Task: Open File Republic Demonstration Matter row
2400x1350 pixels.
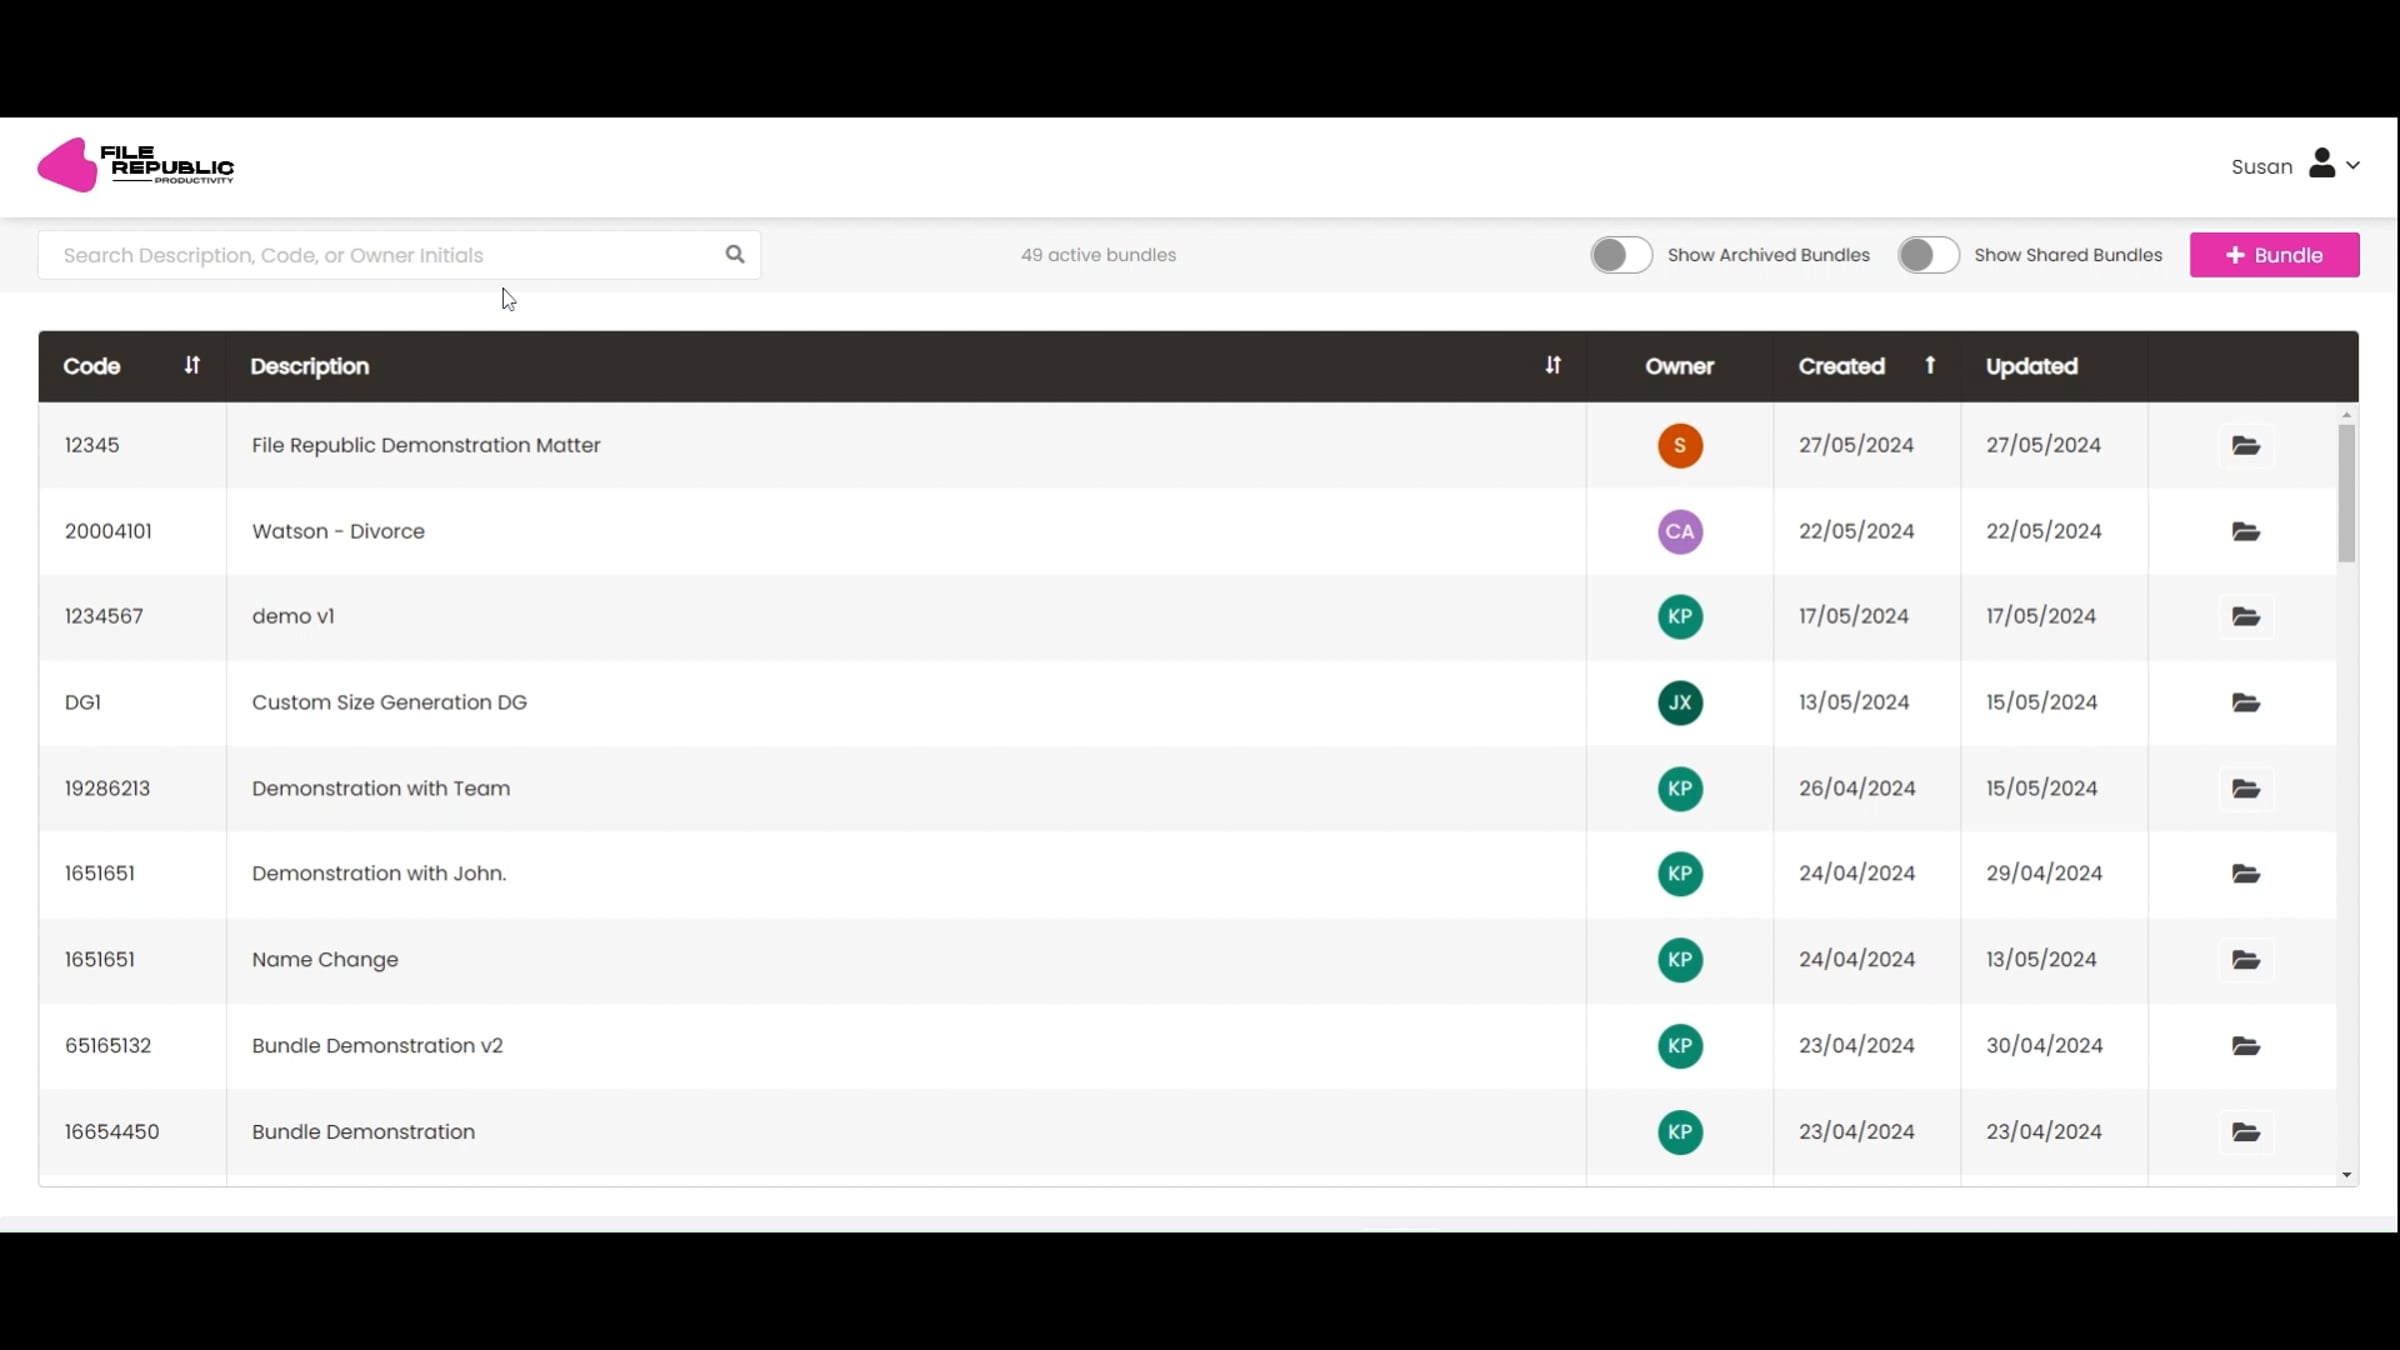Action: (x=426, y=445)
